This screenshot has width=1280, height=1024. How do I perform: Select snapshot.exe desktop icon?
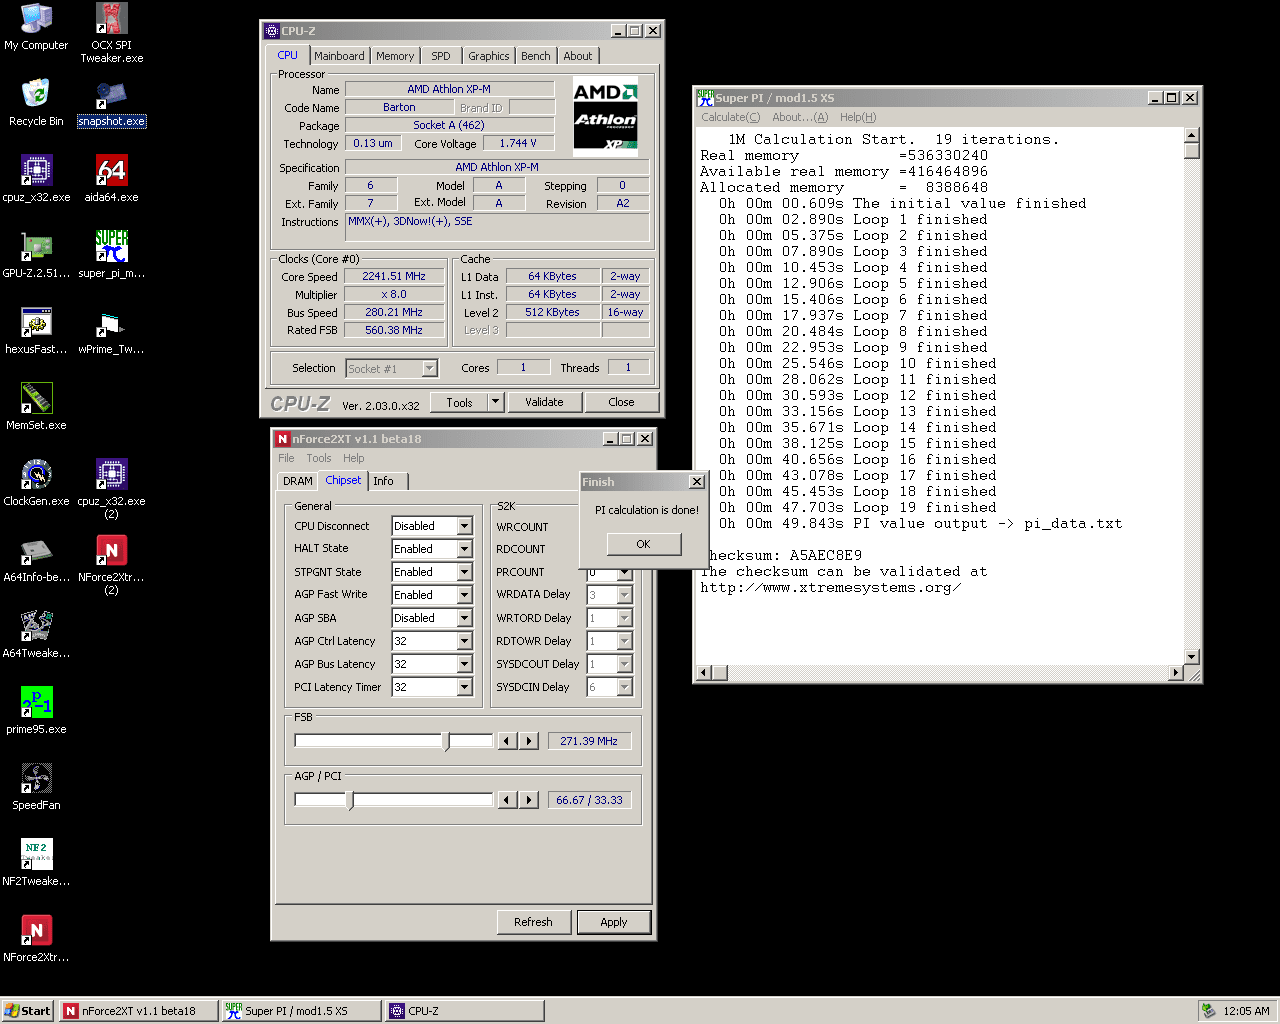[x=111, y=104]
